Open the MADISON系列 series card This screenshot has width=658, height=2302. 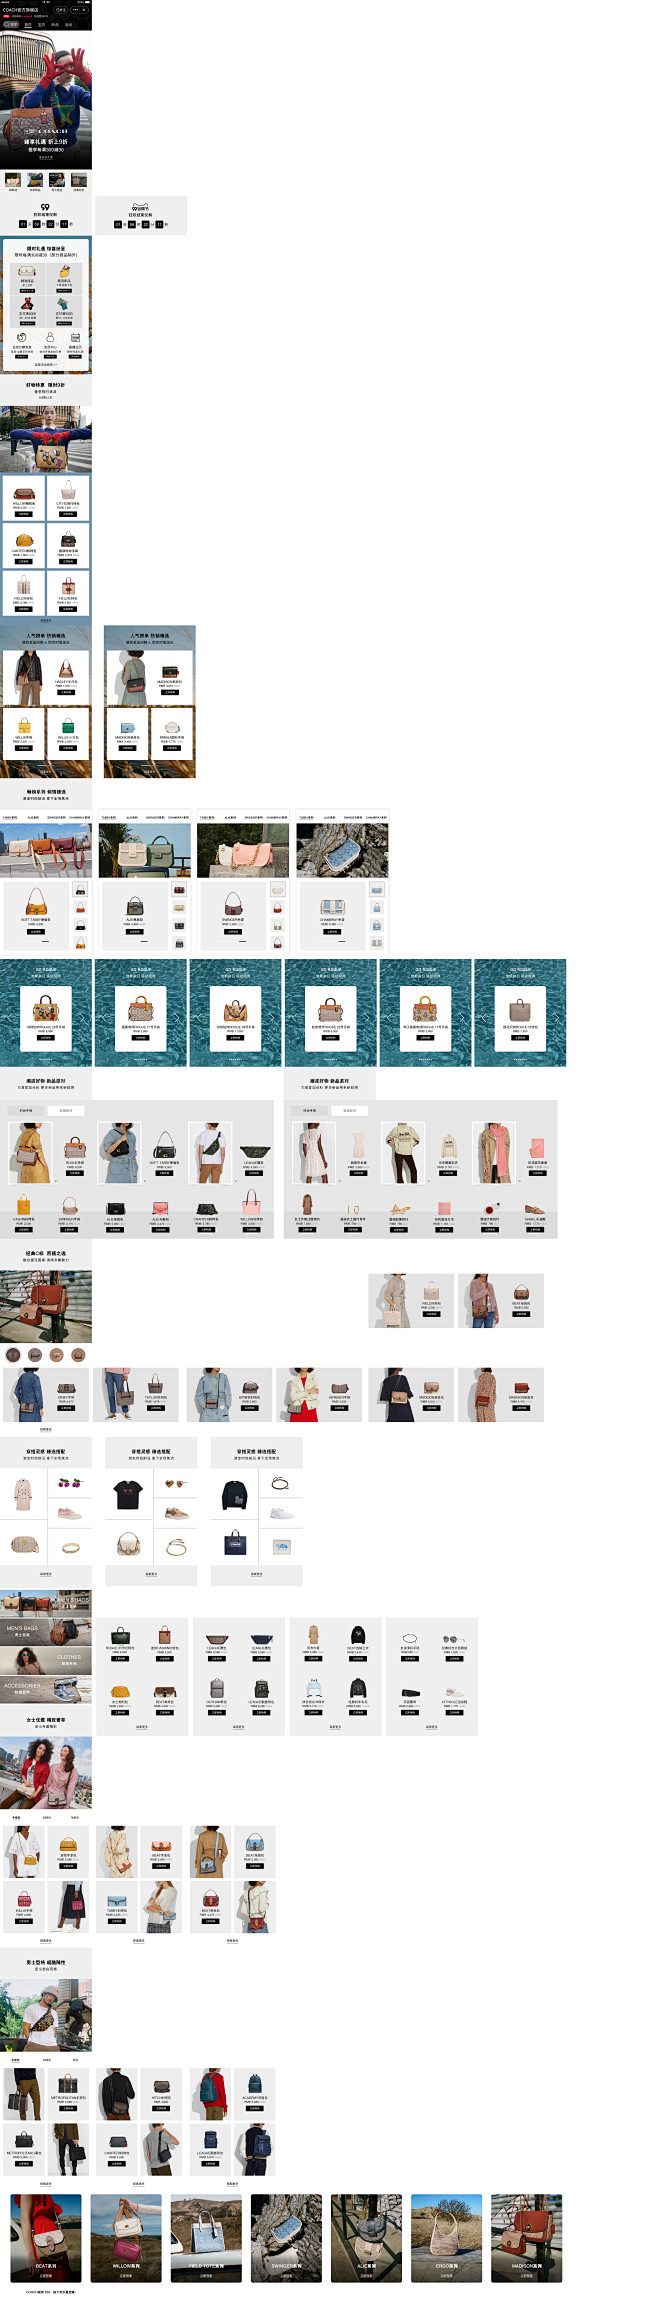tap(526, 2238)
